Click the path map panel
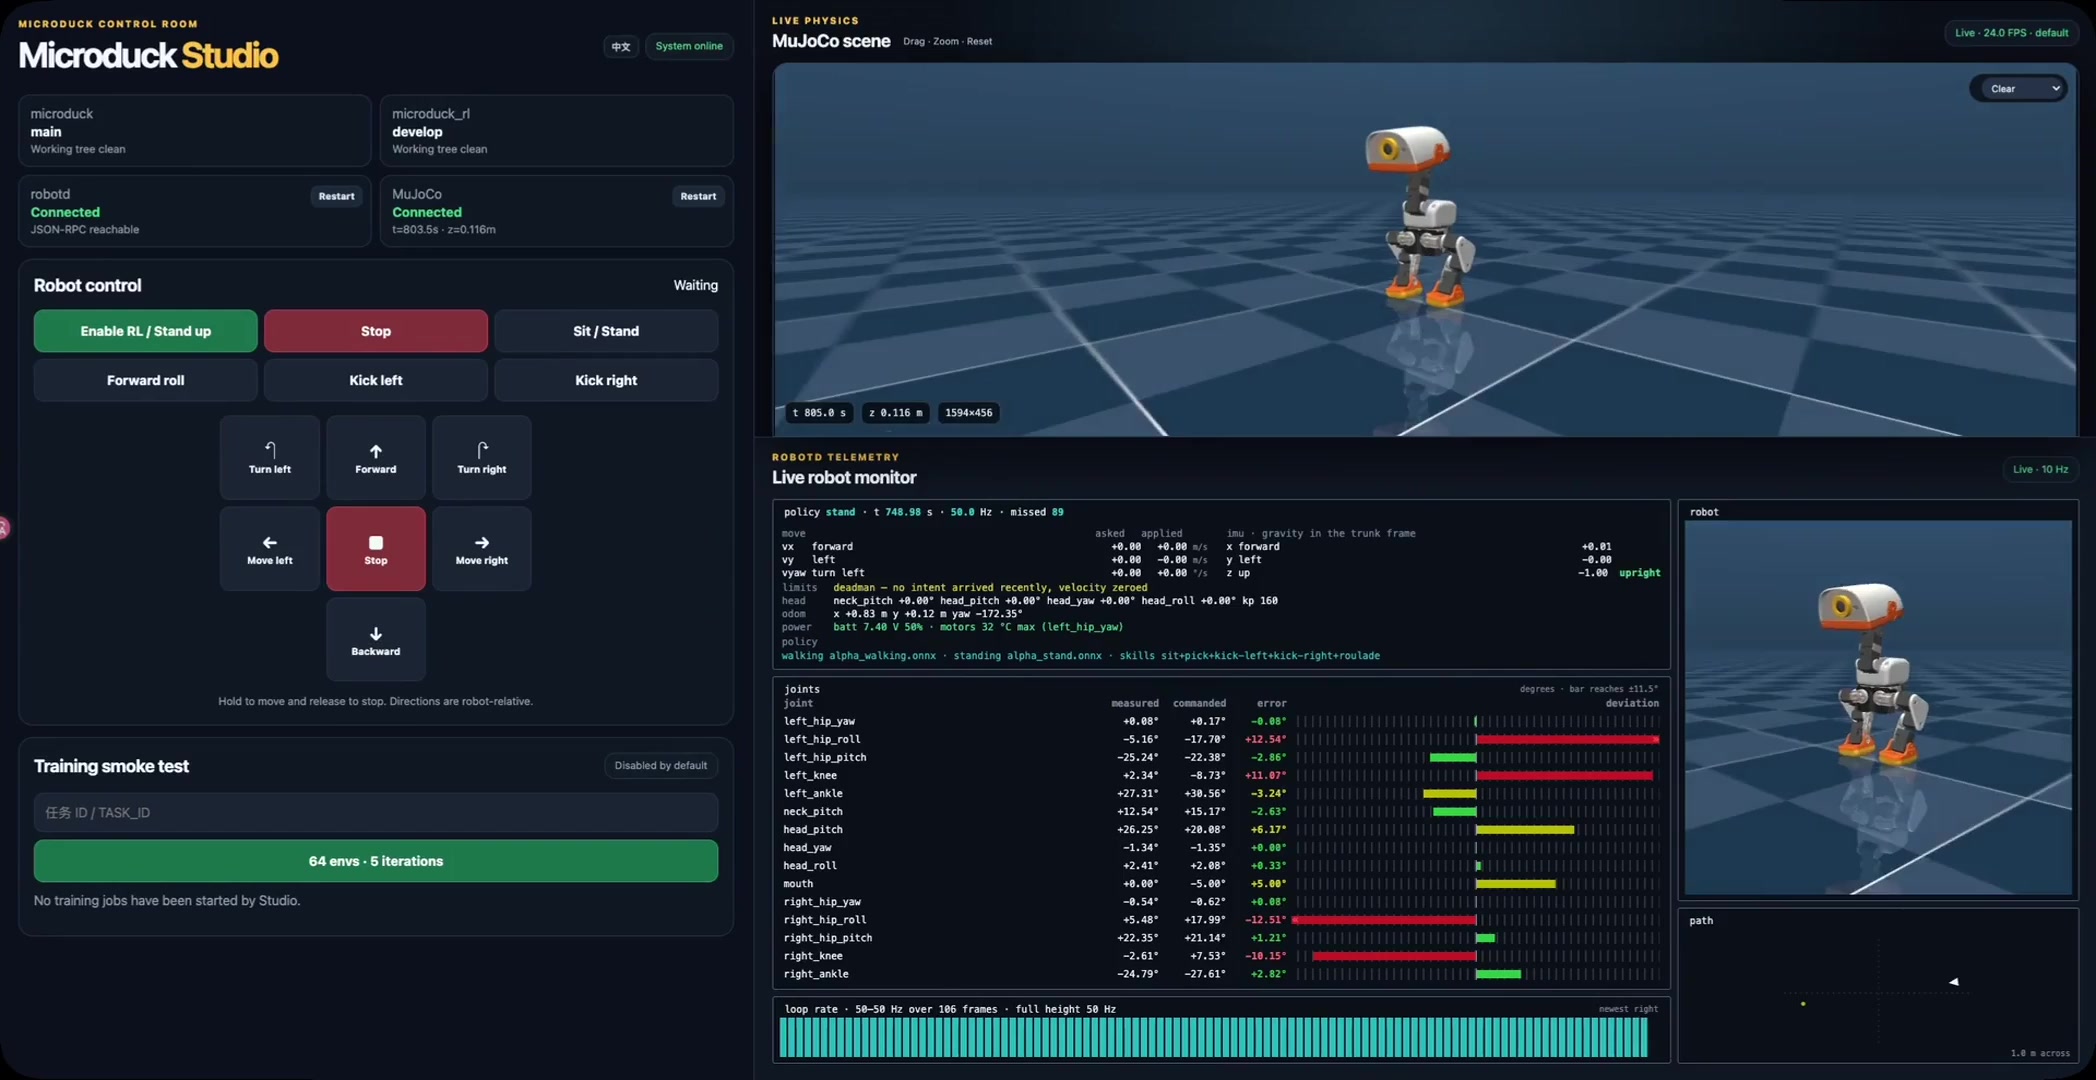 coord(1878,986)
